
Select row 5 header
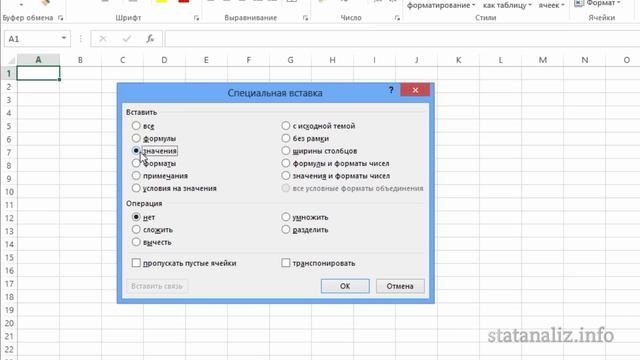[9, 126]
